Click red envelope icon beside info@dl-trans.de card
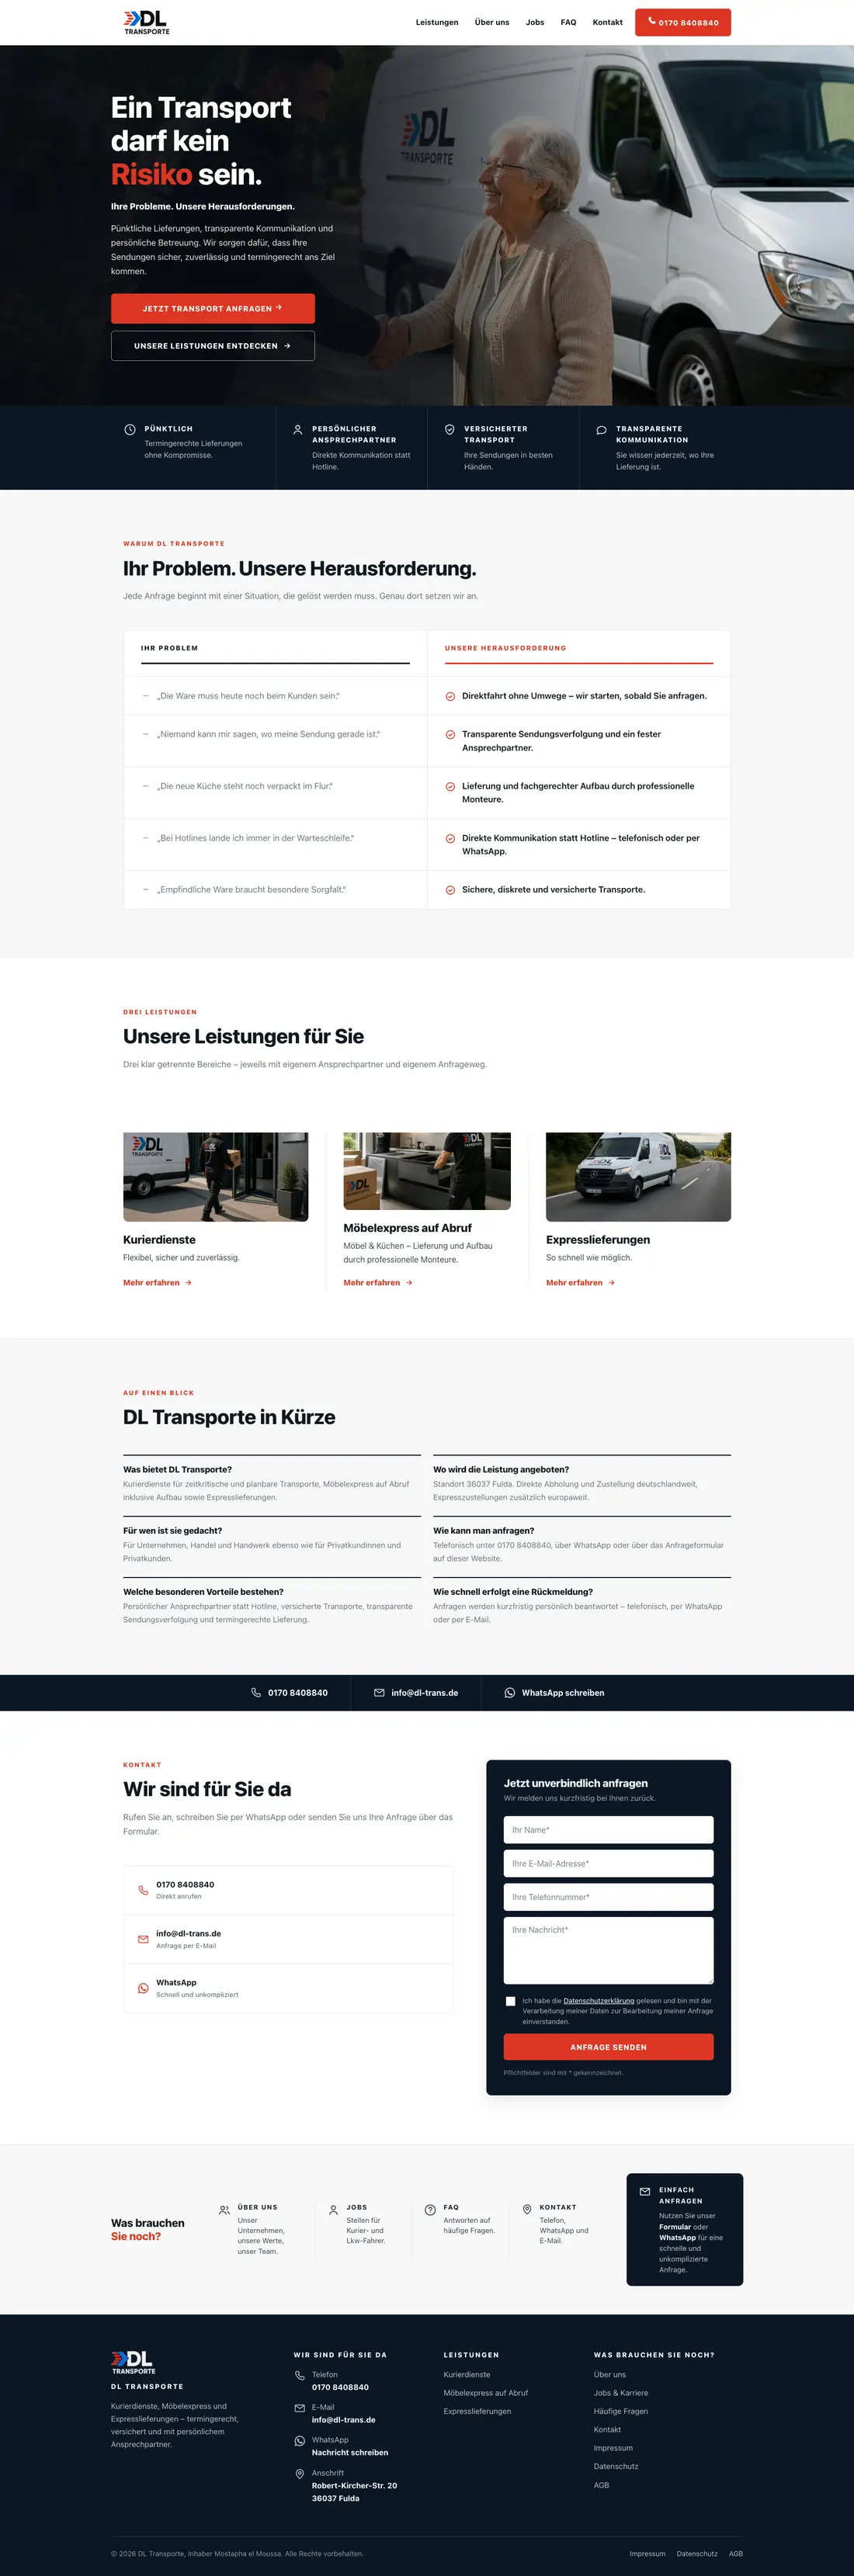The width and height of the screenshot is (854, 2576). pos(143,1939)
